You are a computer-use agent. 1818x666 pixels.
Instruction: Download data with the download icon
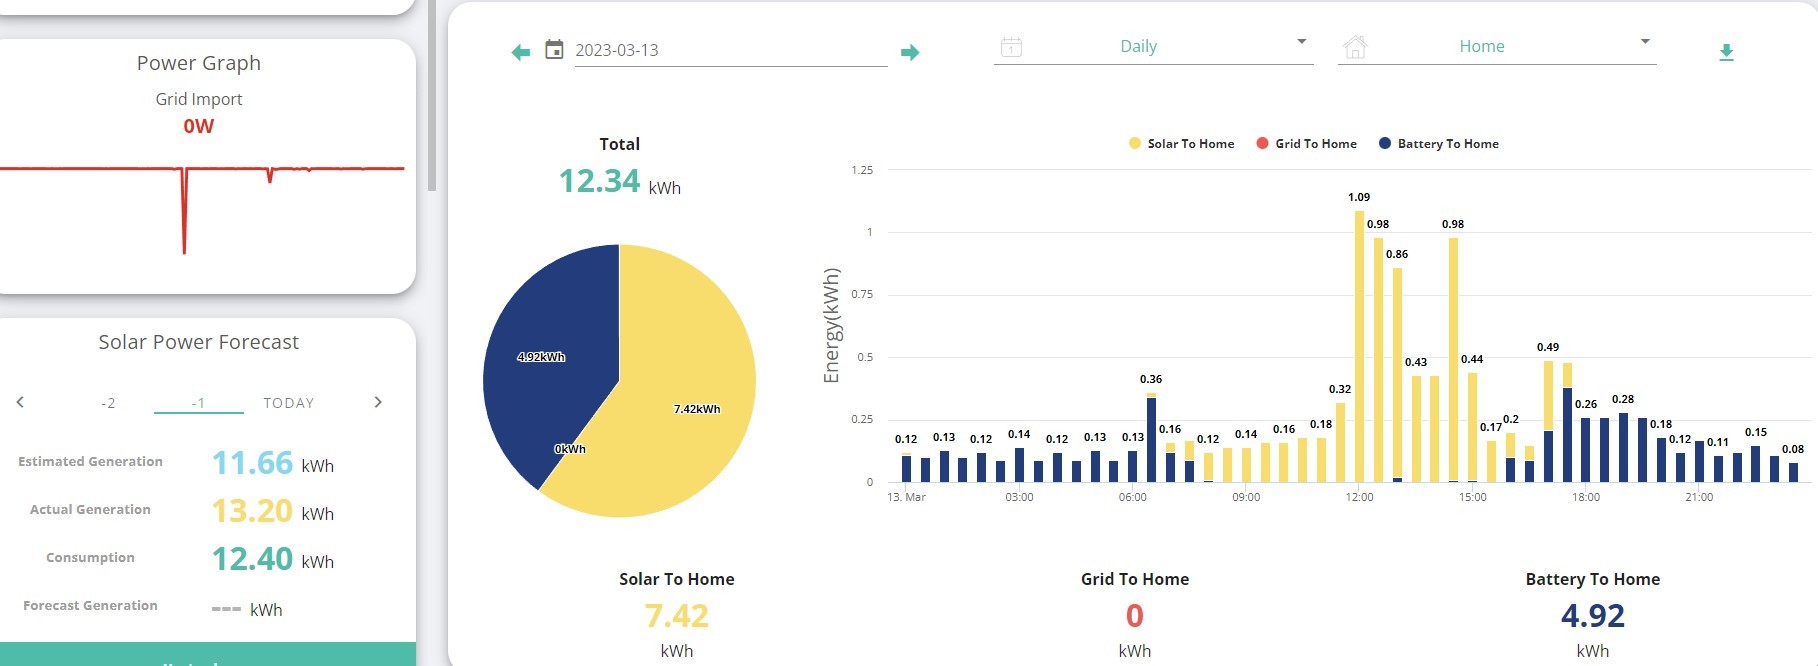[1726, 52]
